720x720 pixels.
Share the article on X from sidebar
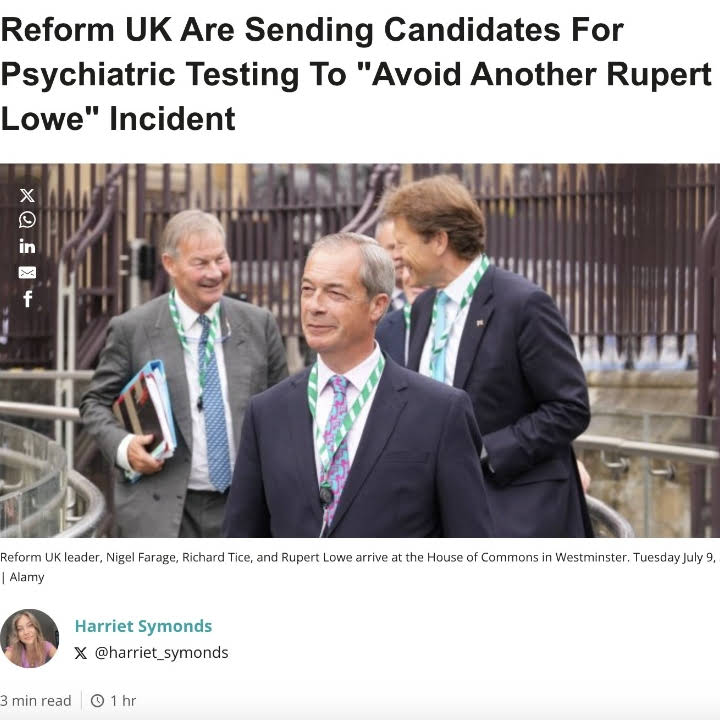pyautogui.click(x=27, y=195)
